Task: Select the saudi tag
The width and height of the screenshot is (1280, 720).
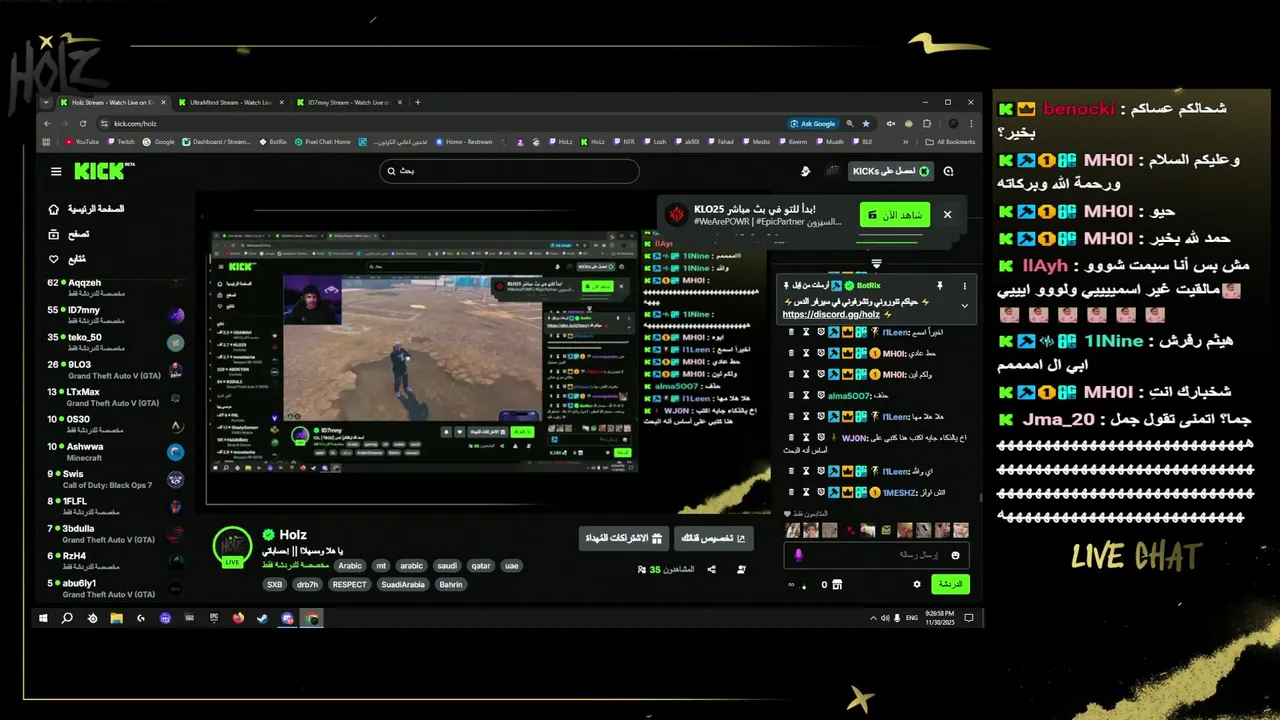Action: click(447, 566)
